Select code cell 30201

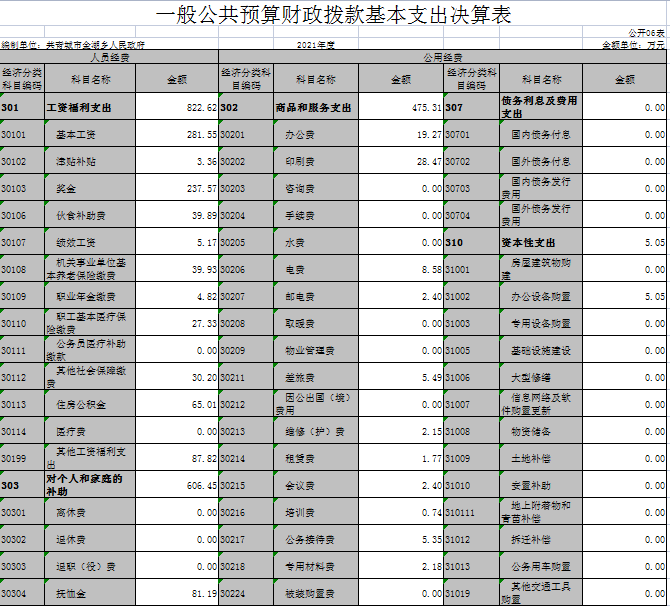243,134
